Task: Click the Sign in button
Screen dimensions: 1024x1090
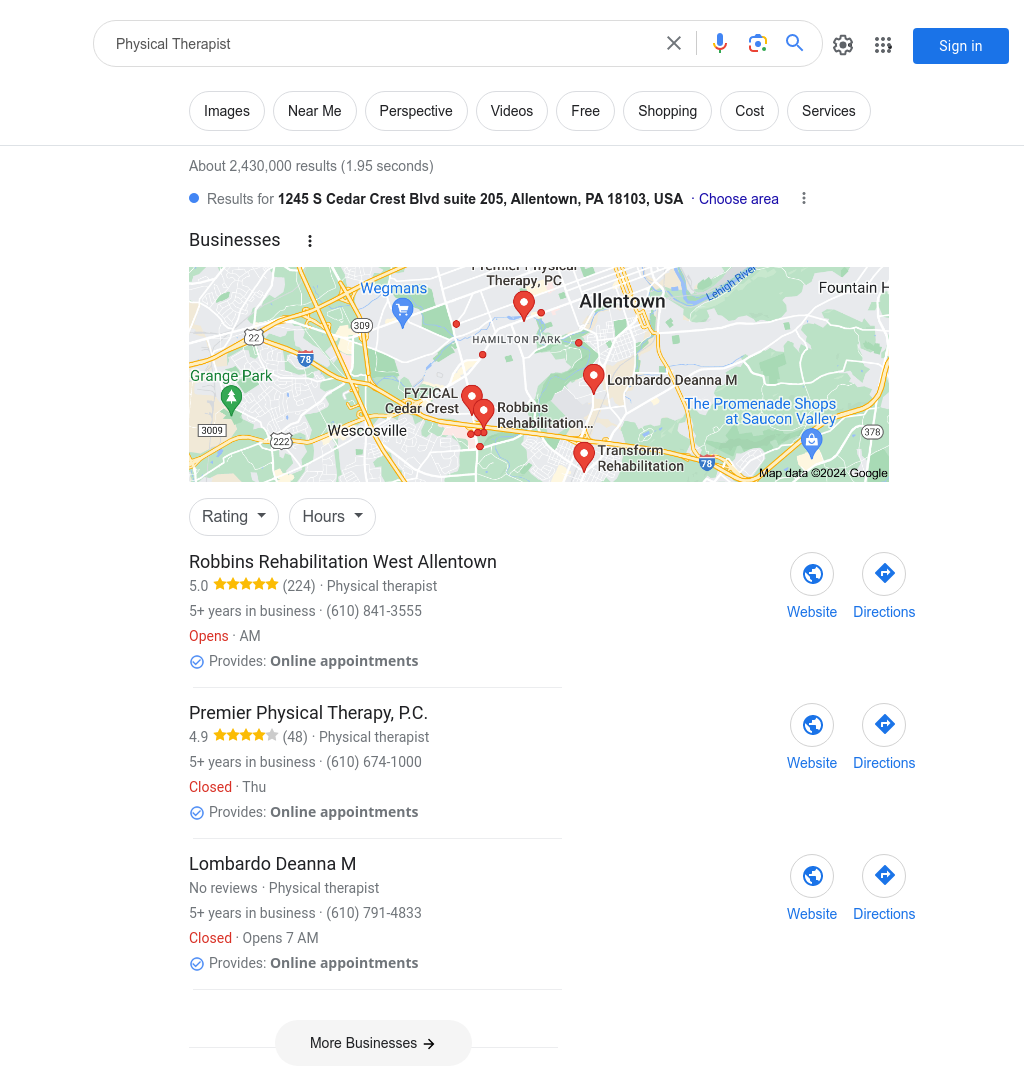Action: coord(961,46)
